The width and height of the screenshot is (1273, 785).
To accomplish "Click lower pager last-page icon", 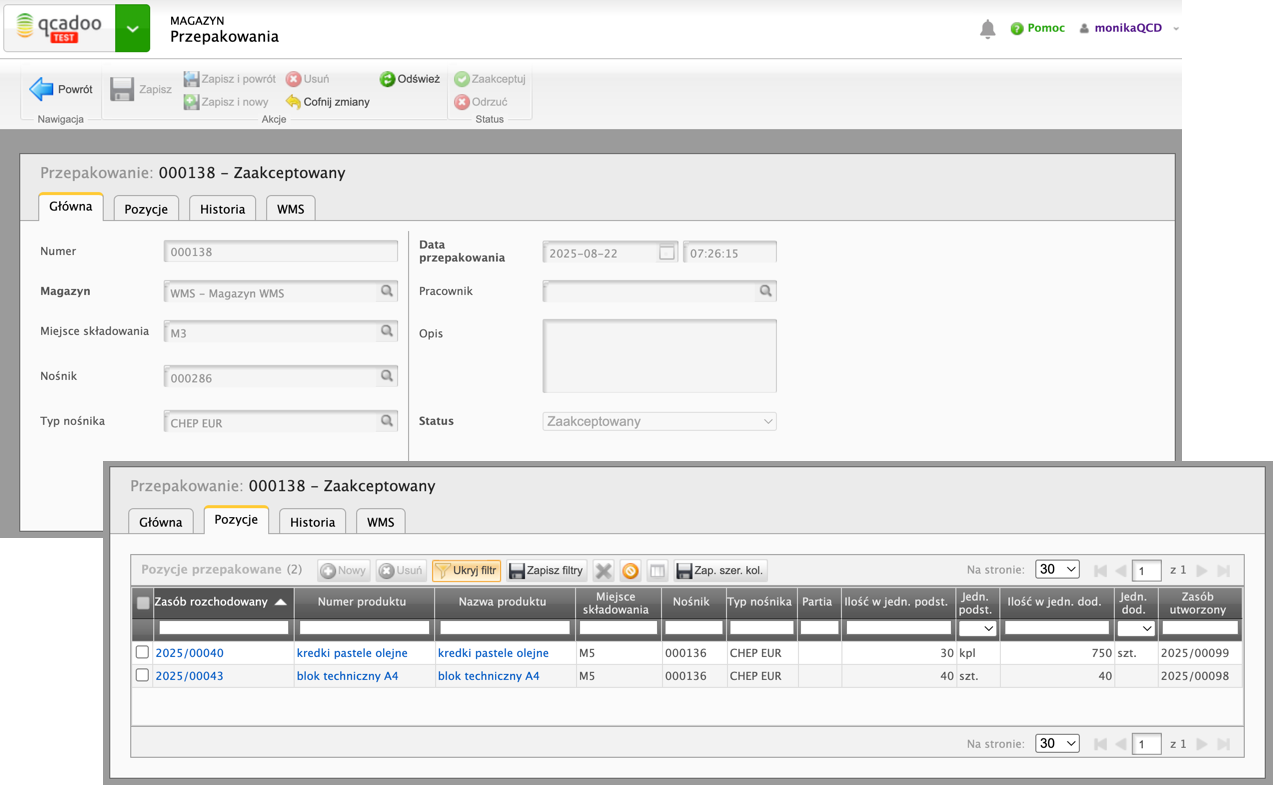I will (1223, 744).
